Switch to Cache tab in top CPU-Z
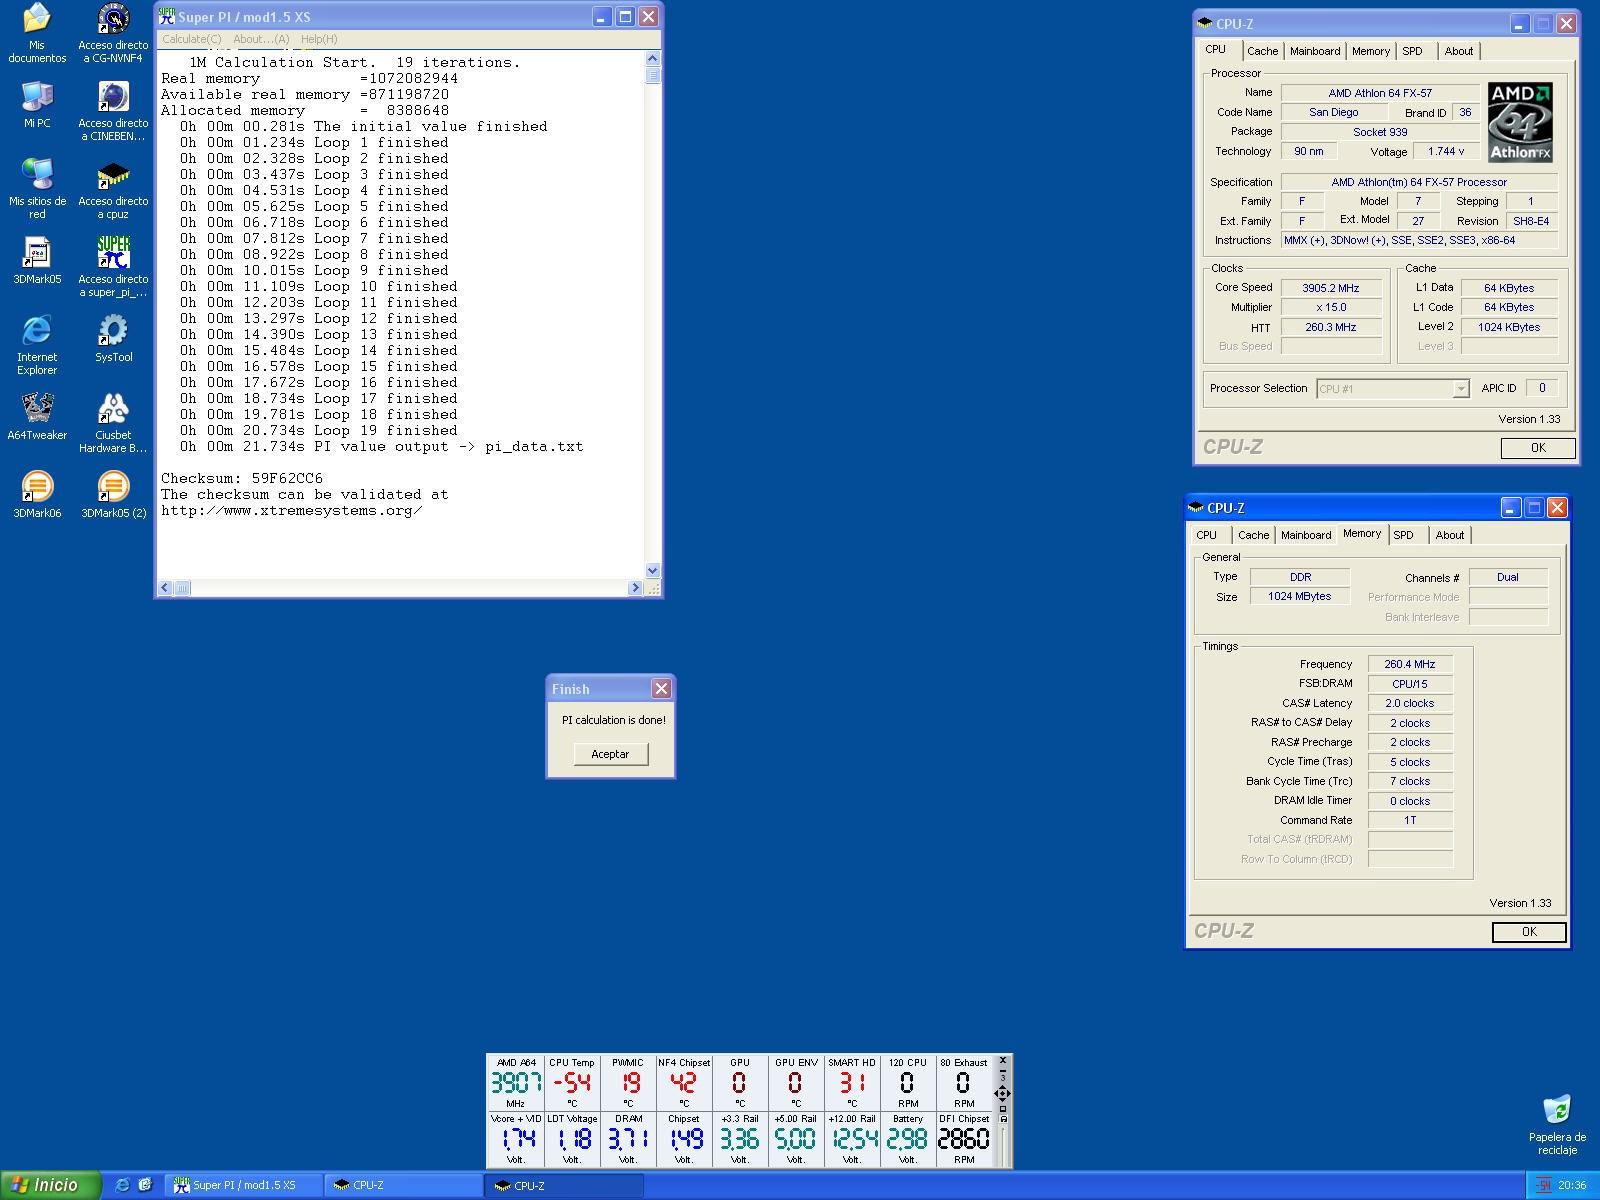 [x=1262, y=51]
